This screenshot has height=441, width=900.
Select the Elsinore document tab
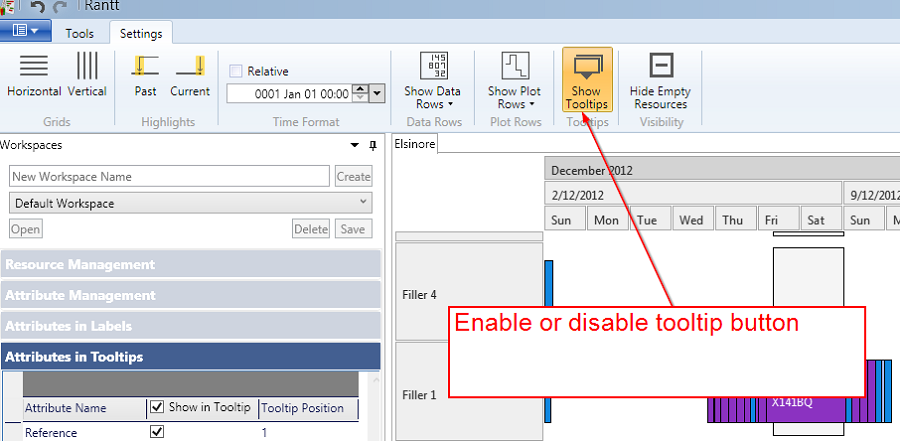coord(416,144)
